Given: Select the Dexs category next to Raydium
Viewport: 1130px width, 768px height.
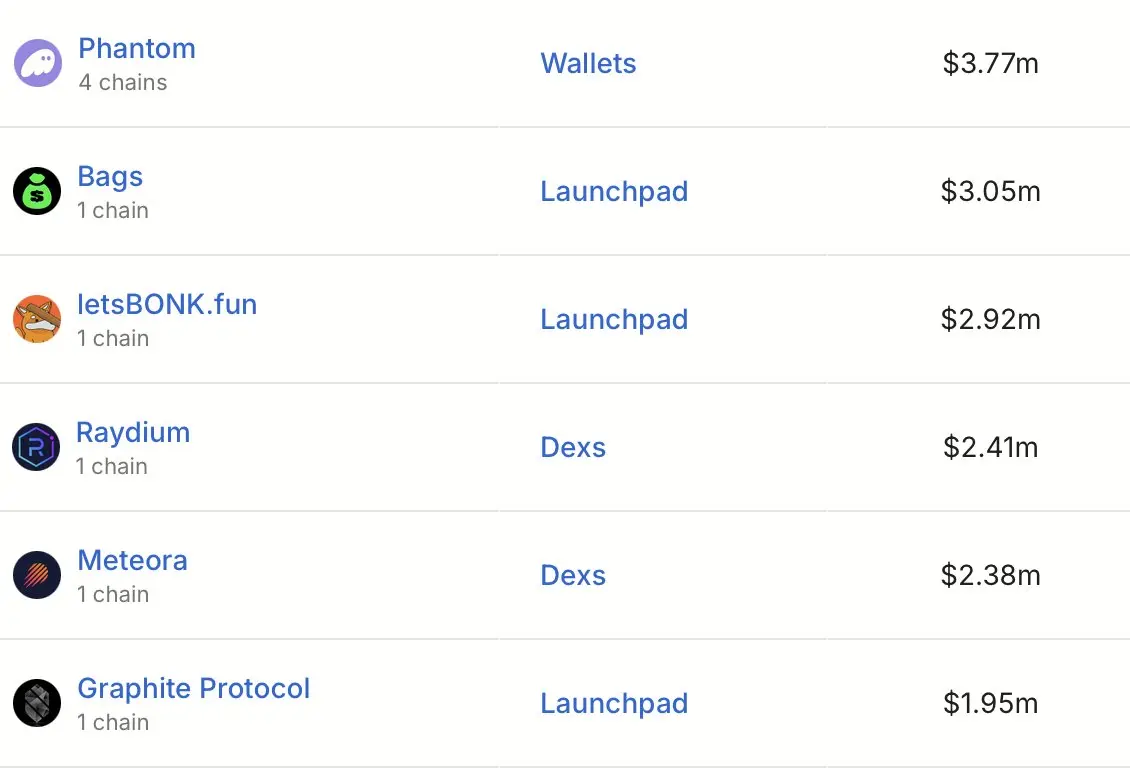Looking at the screenshot, I should click(x=574, y=447).
